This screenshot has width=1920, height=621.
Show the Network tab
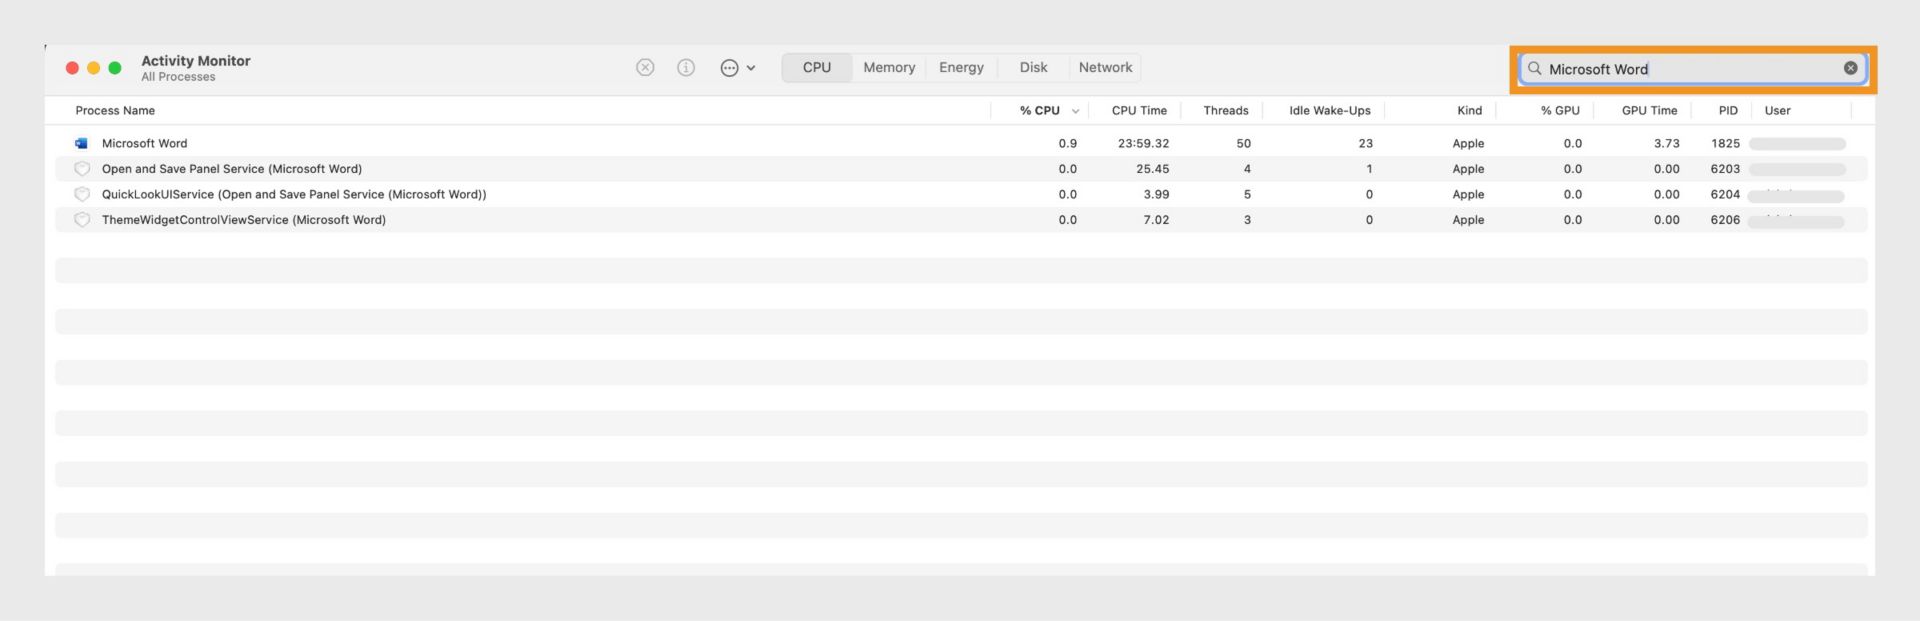pos(1105,67)
